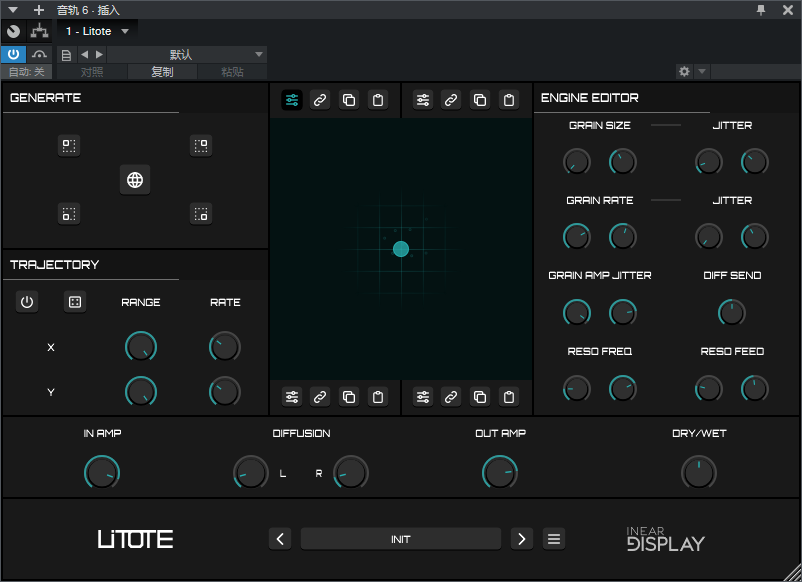The width and height of the screenshot is (802, 582).
Task: Toggle the Trajectory power button
Action: pos(27,302)
